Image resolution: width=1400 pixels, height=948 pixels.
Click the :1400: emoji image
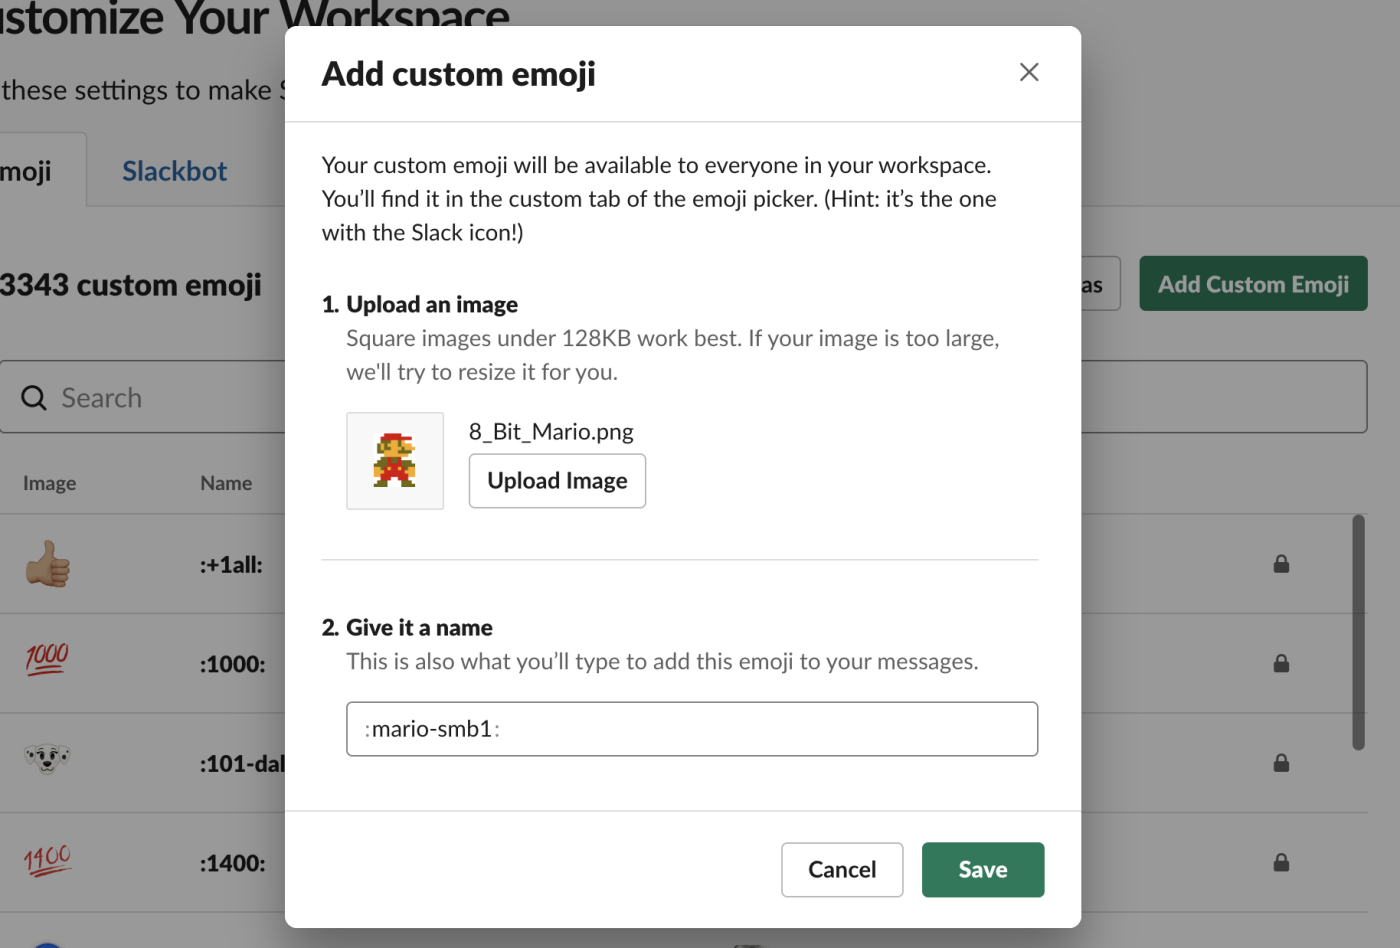46,860
